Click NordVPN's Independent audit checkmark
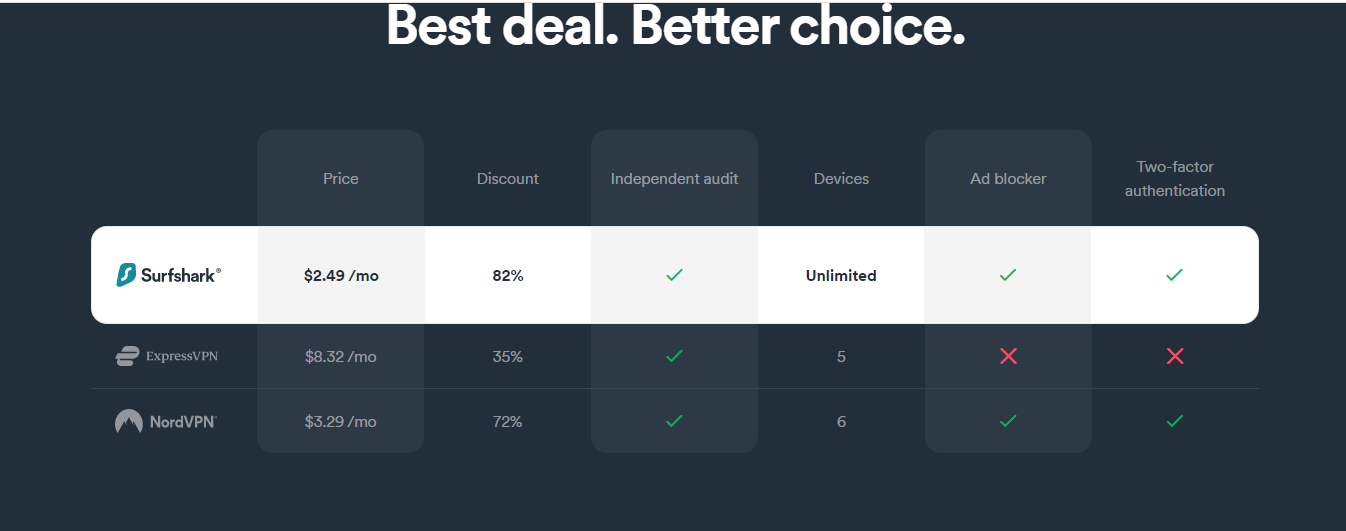This screenshot has height=531, width=1346. click(674, 422)
